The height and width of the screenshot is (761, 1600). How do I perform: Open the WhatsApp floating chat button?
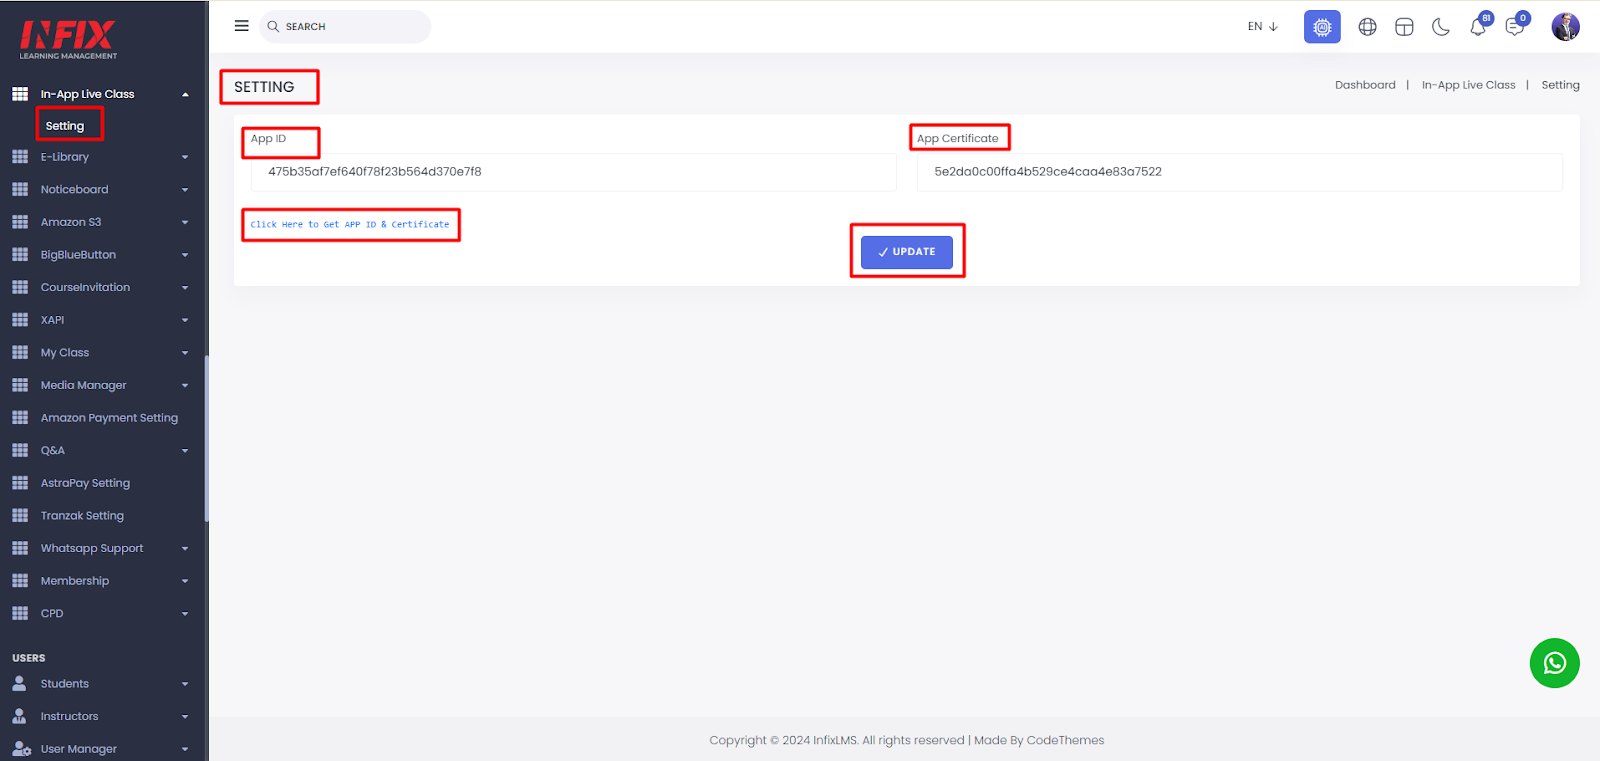[x=1554, y=663]
